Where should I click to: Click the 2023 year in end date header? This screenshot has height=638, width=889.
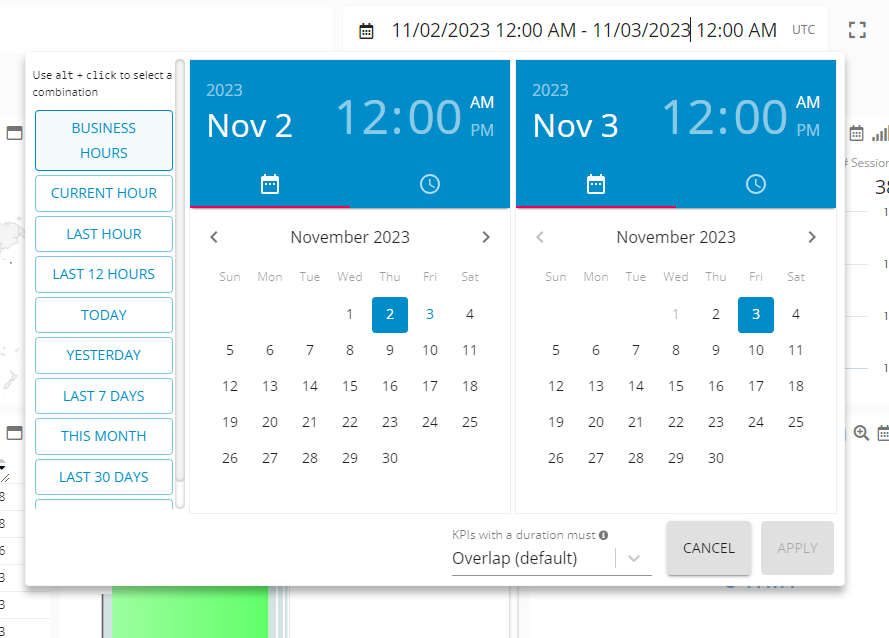[x=550, y=90]
